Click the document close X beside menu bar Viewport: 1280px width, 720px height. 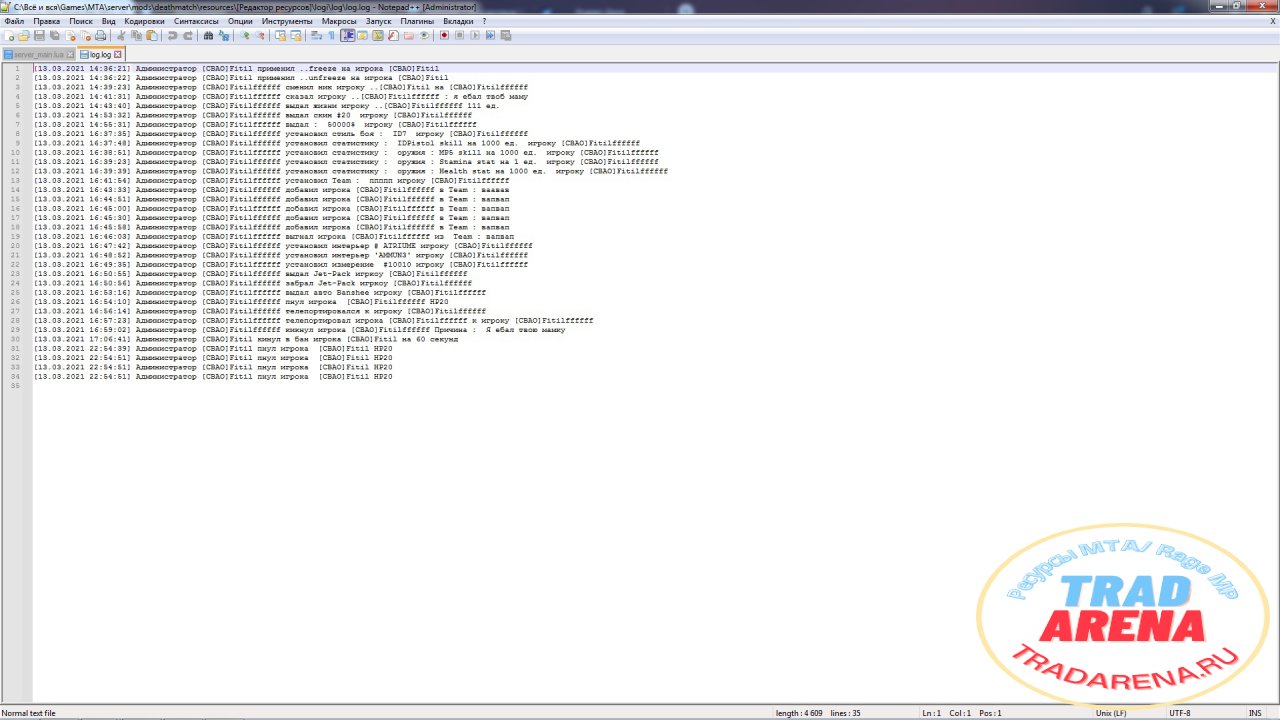[x=1273, y=21]
